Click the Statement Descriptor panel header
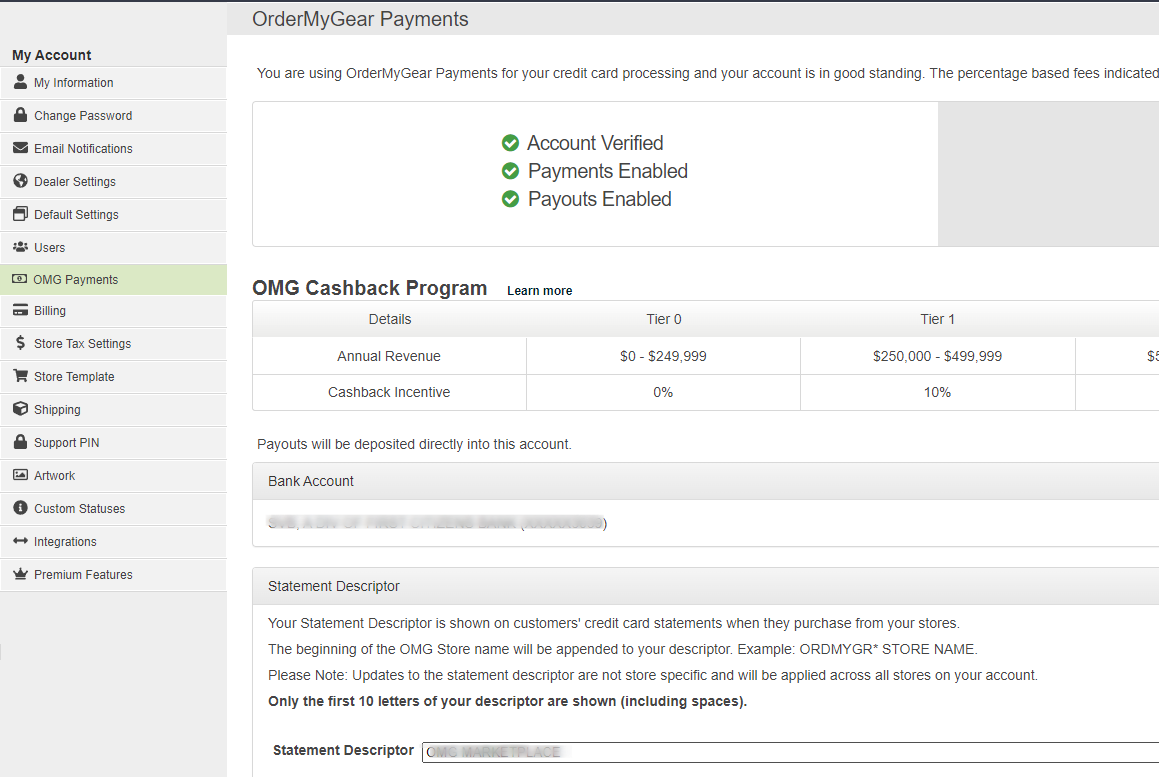 coord(706,586)
